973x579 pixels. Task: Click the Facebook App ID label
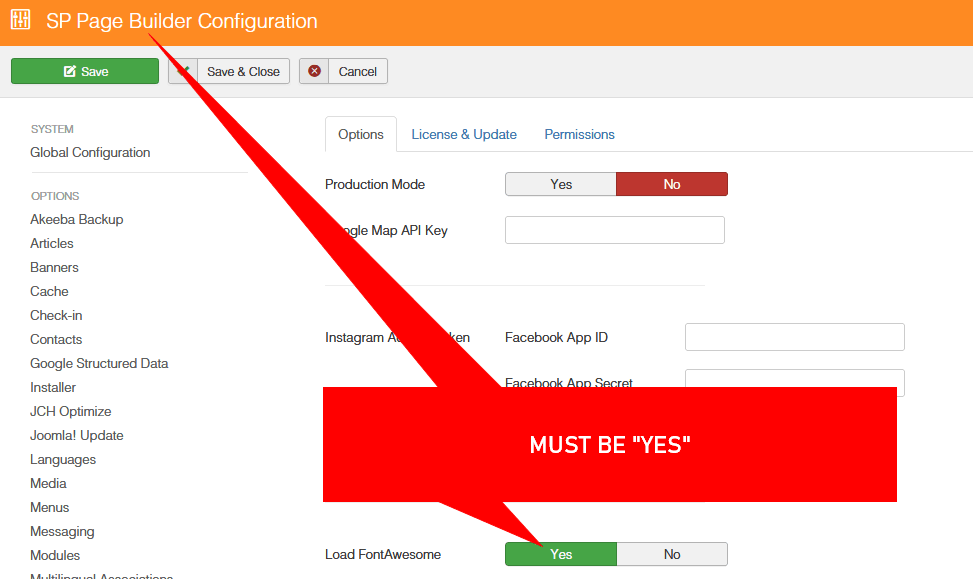pos(557,338)
